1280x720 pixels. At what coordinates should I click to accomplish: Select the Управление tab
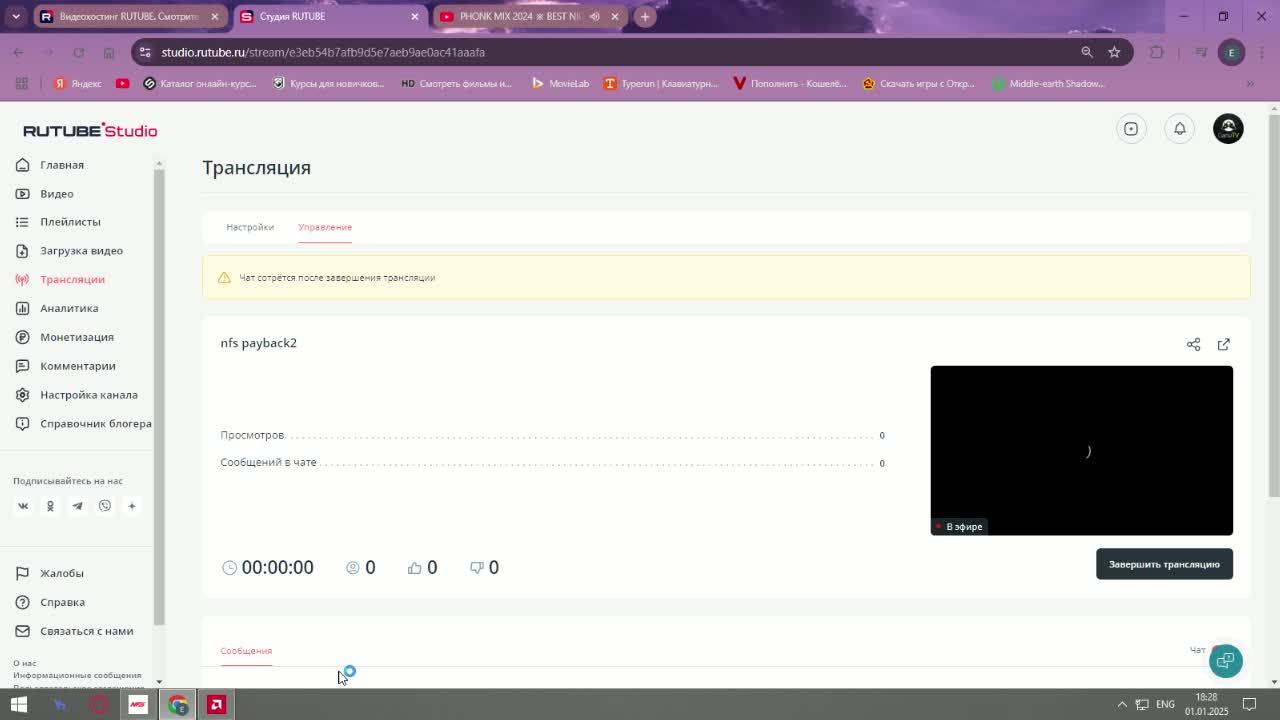click(x=325, y=227)
